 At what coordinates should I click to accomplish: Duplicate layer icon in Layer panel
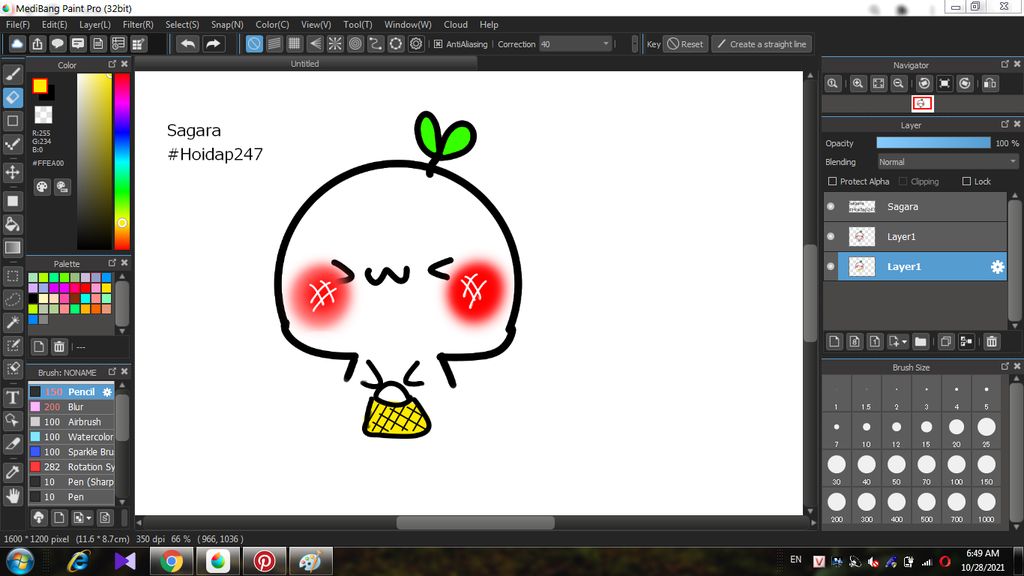(x=945, y=341)
